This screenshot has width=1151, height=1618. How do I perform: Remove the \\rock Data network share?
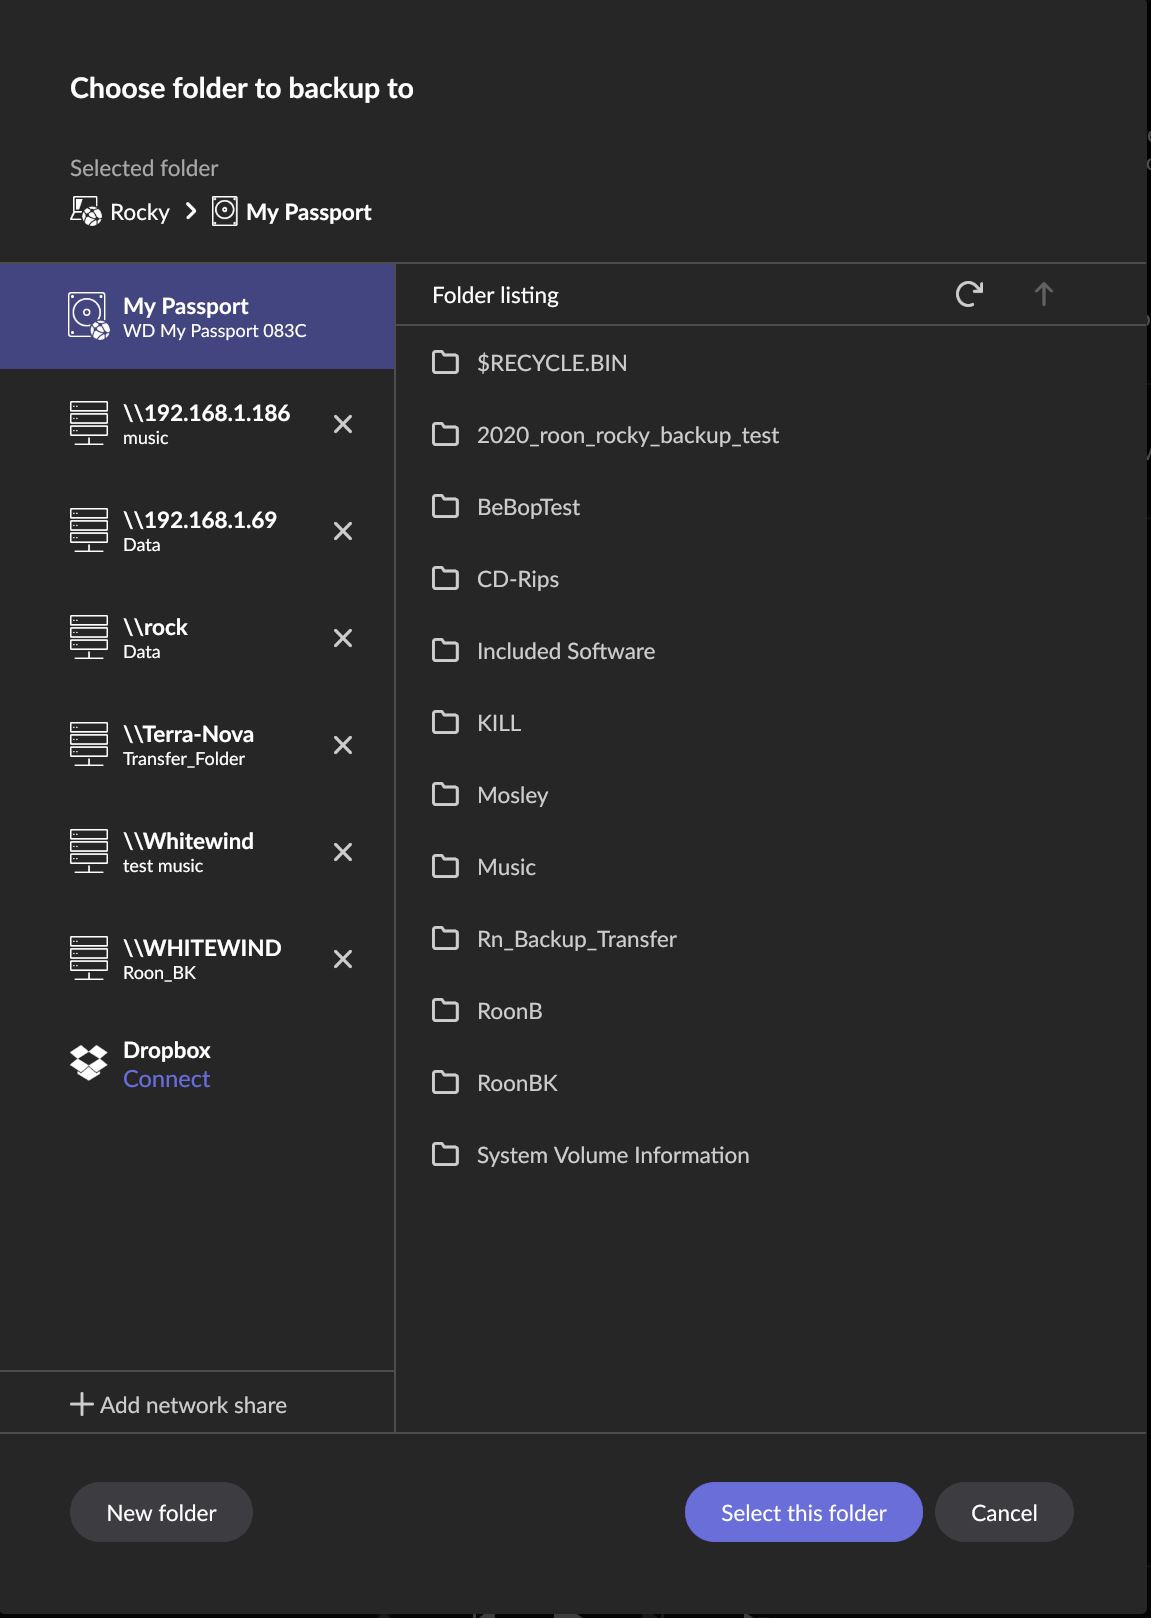coord(342,638)
